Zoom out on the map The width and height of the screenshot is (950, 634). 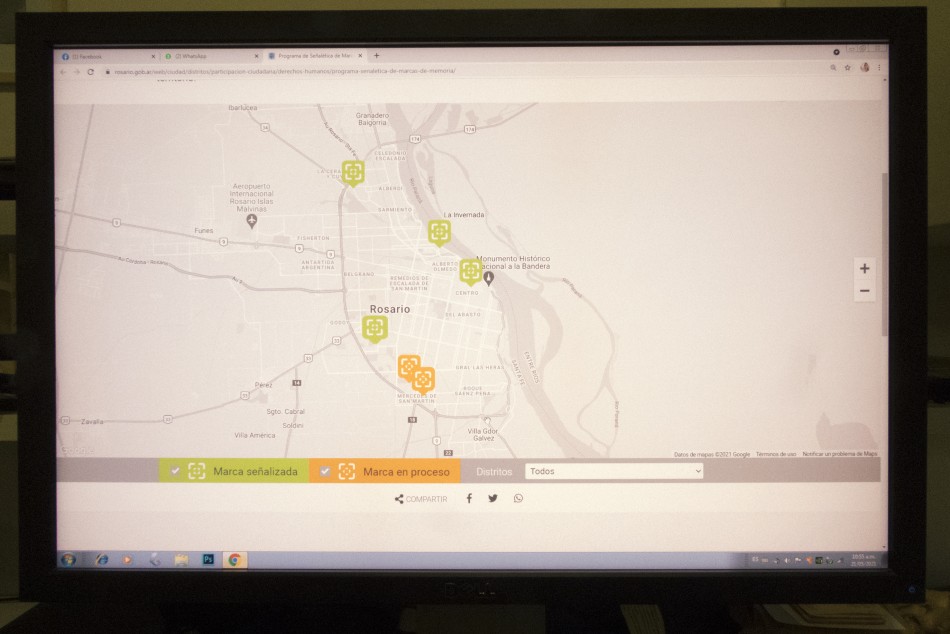click(x=864, y=291)
